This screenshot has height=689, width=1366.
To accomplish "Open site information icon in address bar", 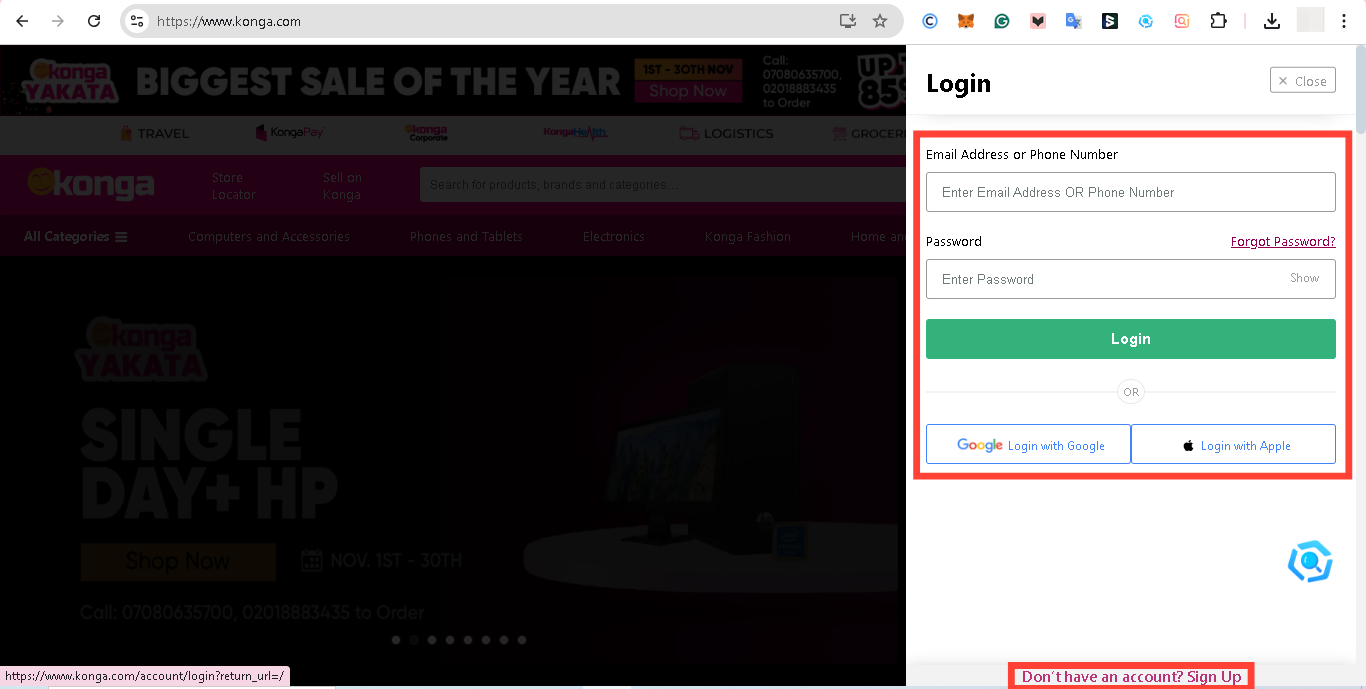I will (138, 21).
